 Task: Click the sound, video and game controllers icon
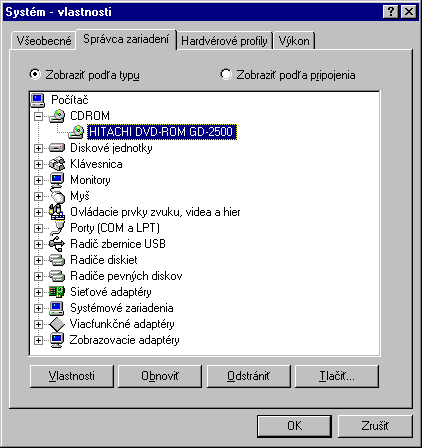(x=57, y=212)
